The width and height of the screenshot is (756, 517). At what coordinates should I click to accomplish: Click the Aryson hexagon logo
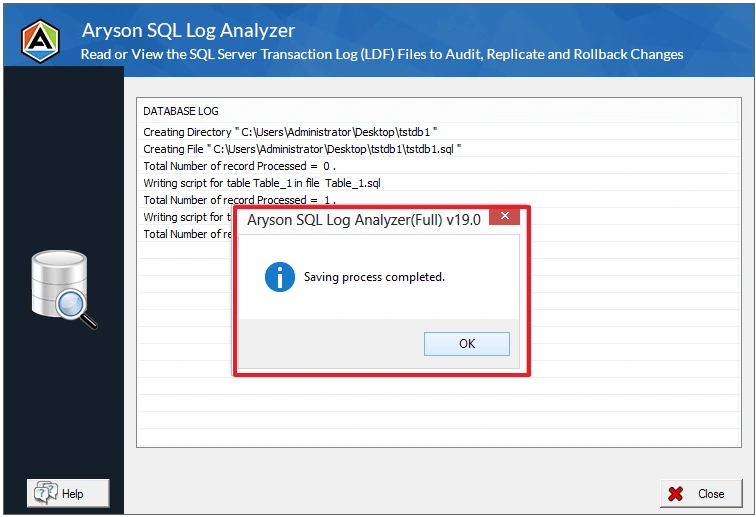coord(40,41)
